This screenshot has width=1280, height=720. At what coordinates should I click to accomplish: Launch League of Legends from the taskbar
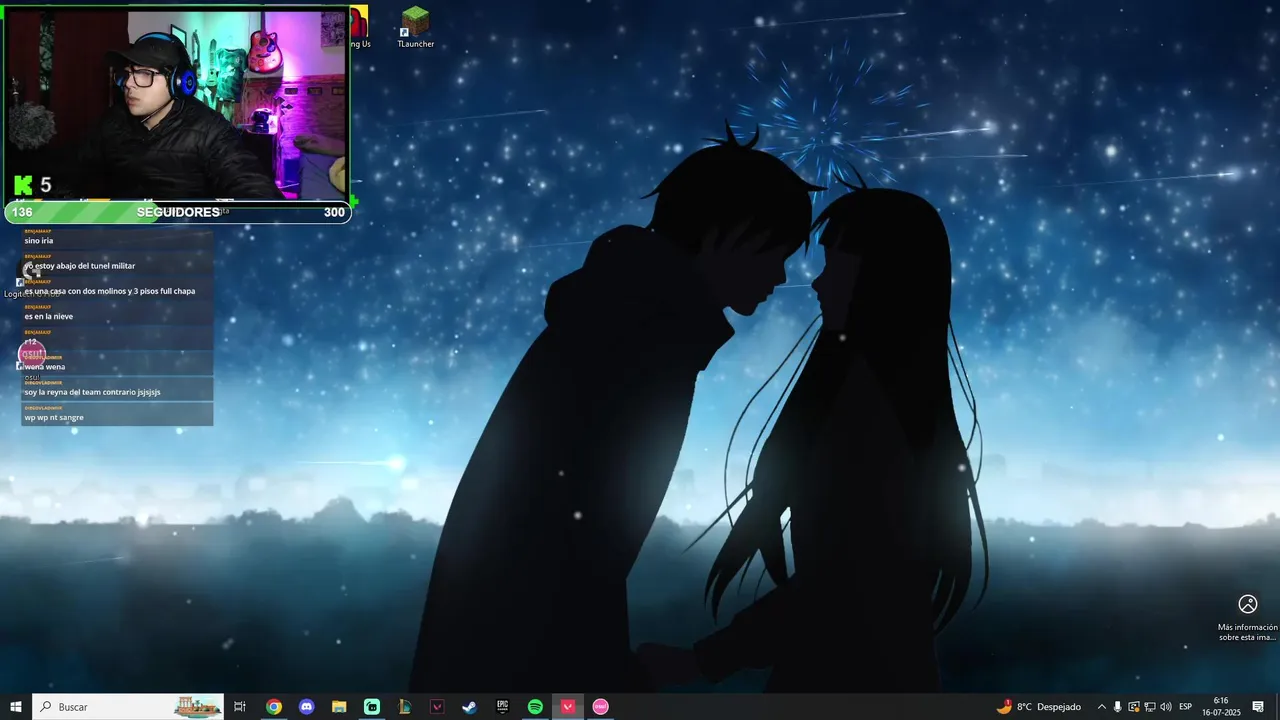point(405,707)
